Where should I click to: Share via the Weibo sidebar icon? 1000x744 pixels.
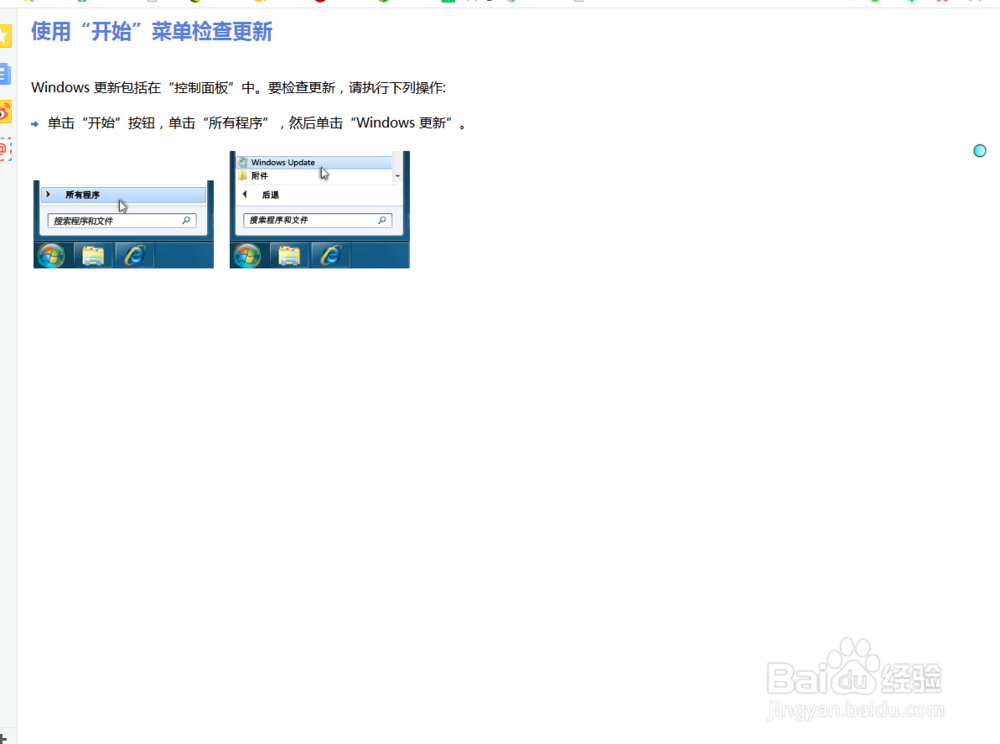pyautogui.click(x=7, y=112)
